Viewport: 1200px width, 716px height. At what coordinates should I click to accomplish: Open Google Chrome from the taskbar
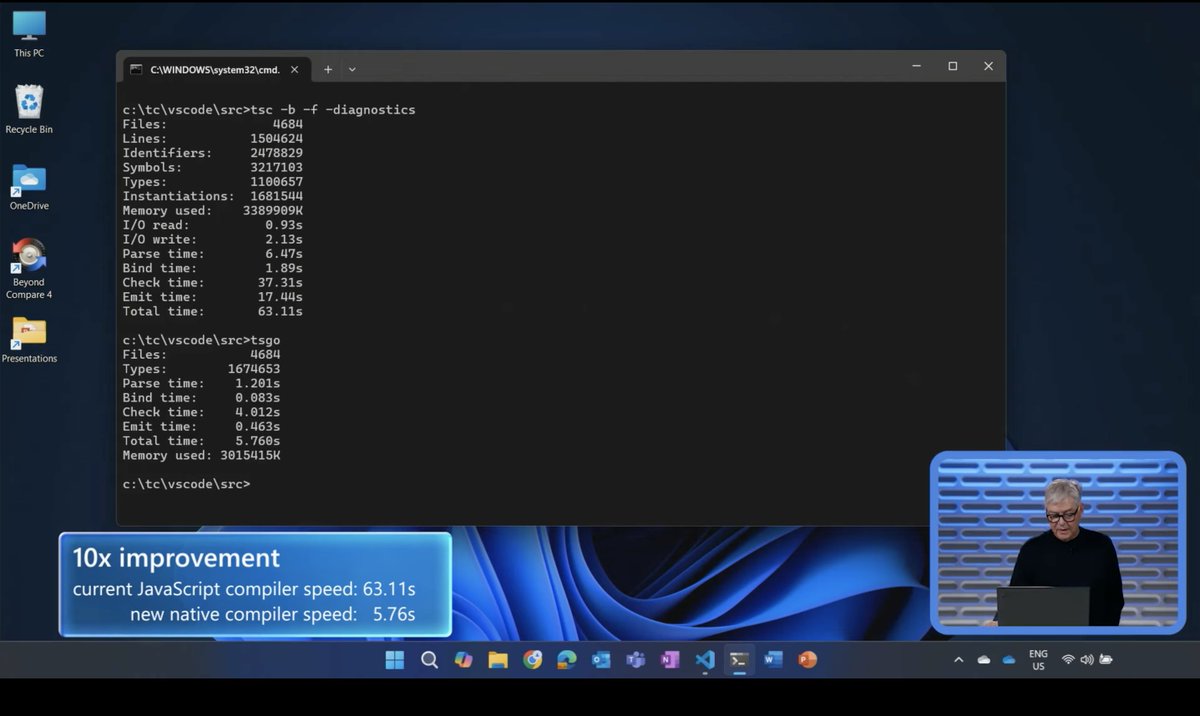(x=533, y=660)
